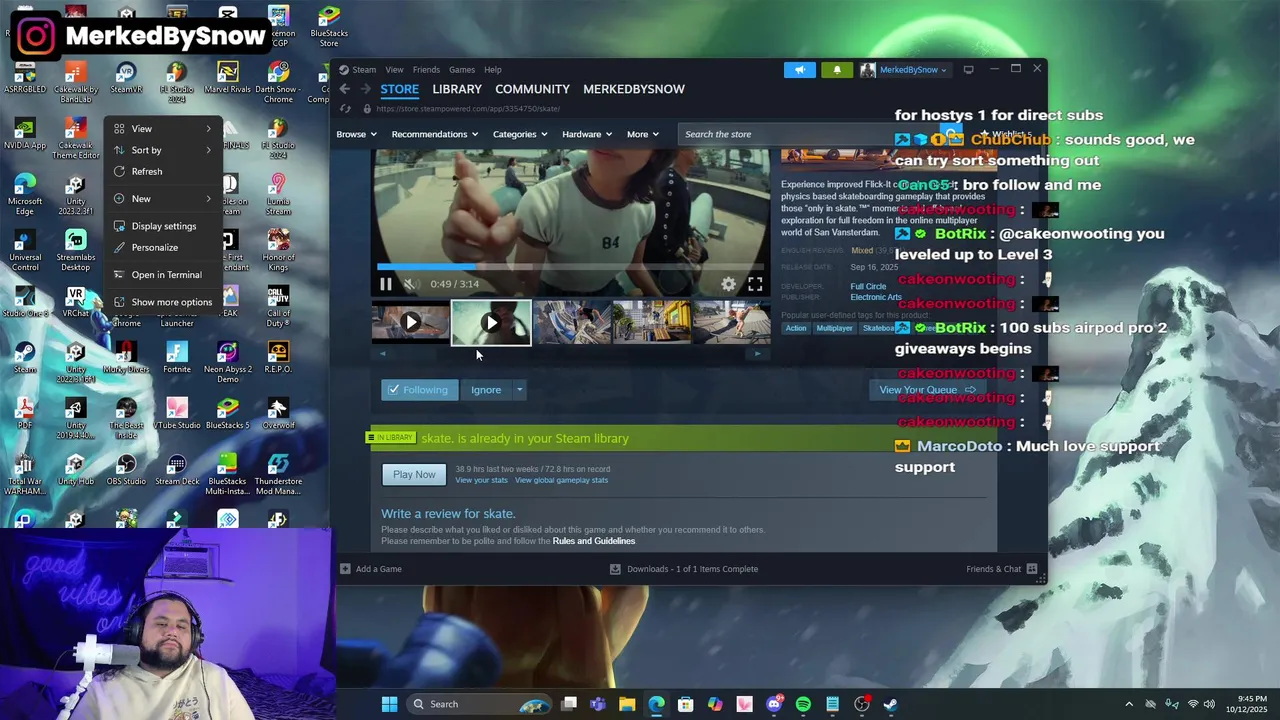Image resolution: width=1280 pixels, height=720 pixels.
Task: Select the OBS Studio desktop icon
Action: [126, 470]
